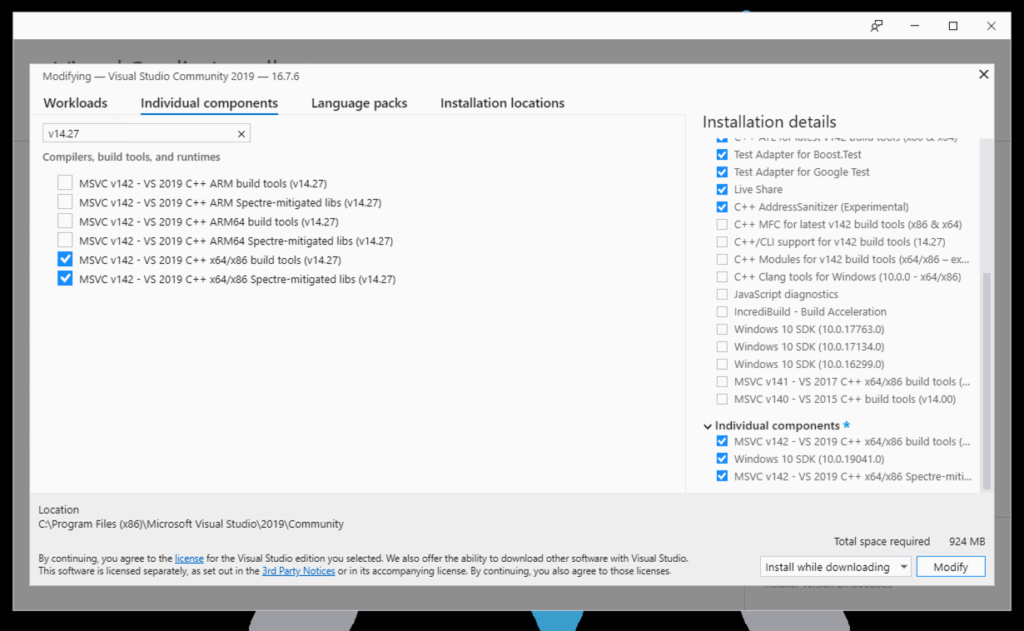Clear the v14.27 search filter
This screenshot has height=631, width=1024.
point(240,133)
